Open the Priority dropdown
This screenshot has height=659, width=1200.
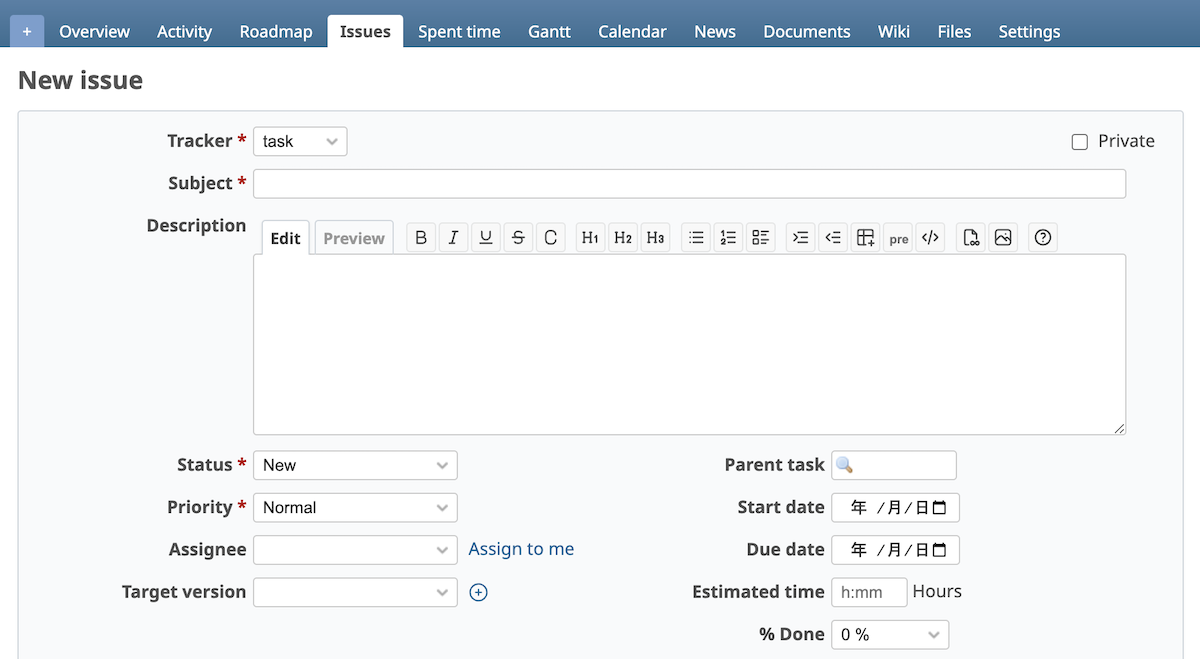355,507
